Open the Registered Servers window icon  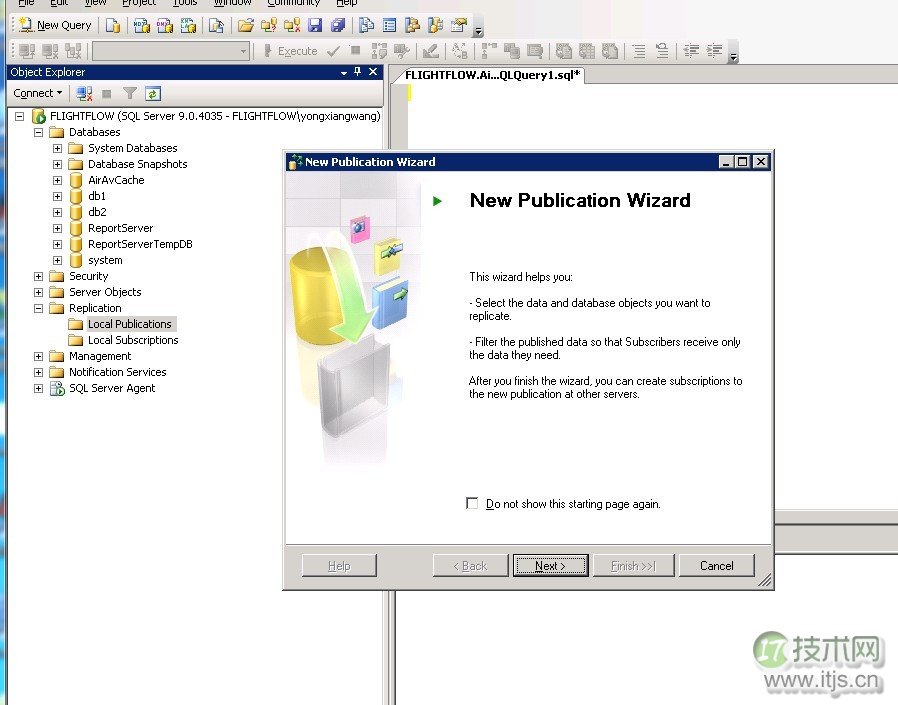367,25
